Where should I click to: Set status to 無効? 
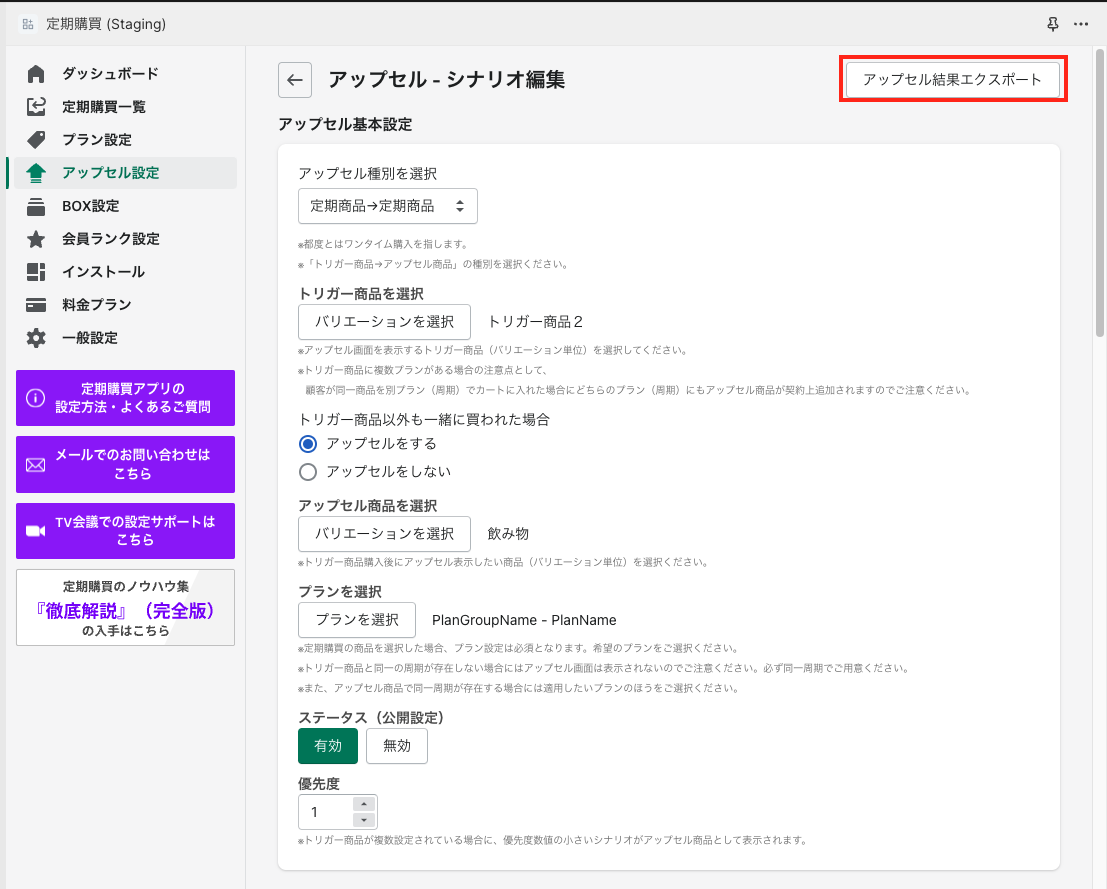pos(397,746)
